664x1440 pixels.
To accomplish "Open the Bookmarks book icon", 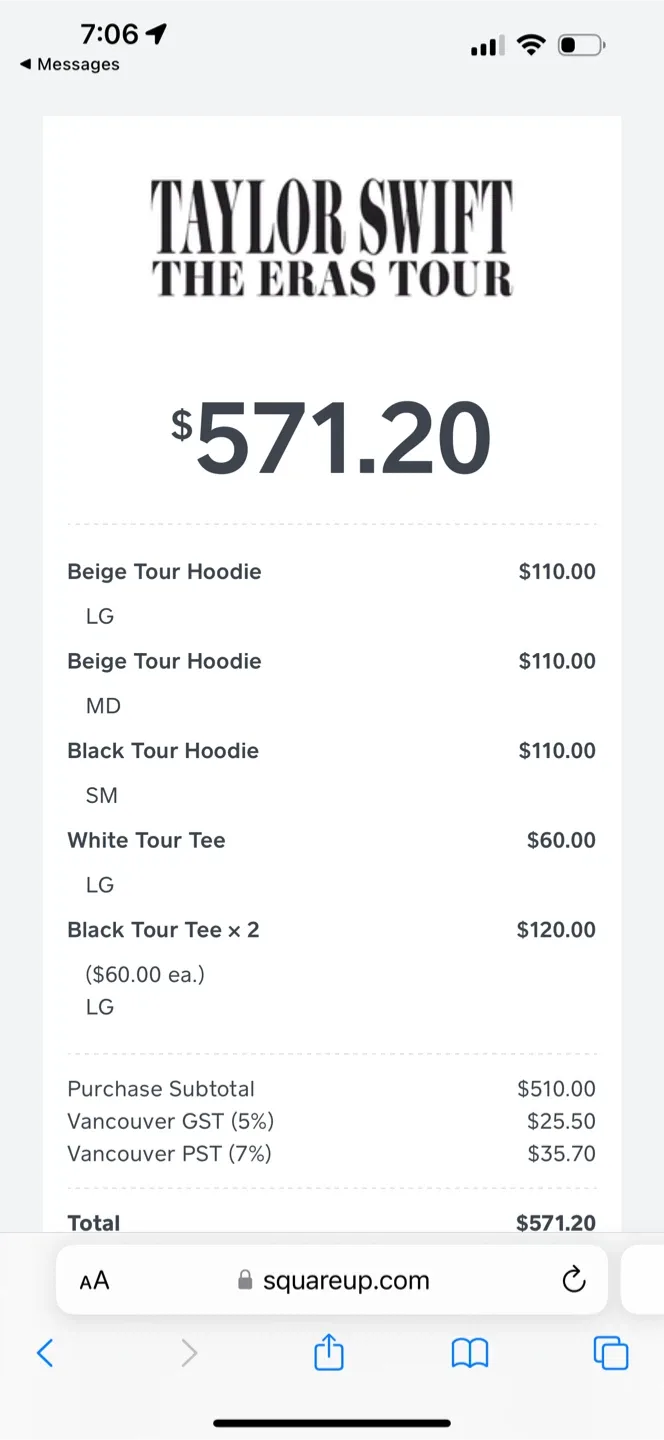I will pyautogui.click(x=469, y=1353).
